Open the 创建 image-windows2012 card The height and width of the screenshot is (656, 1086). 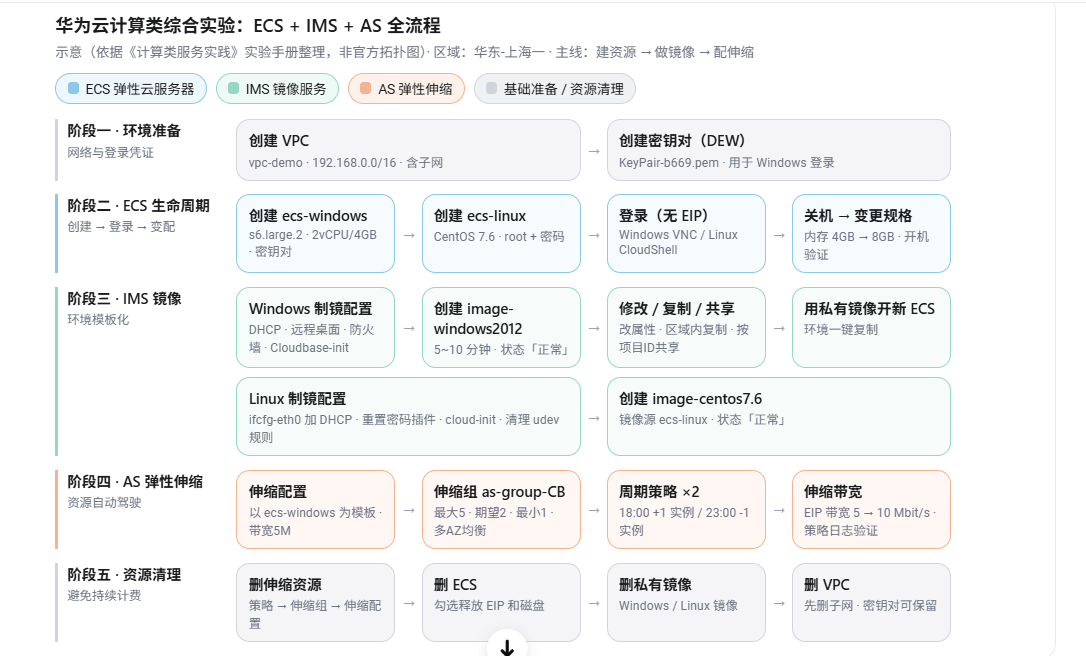[501, 327]
